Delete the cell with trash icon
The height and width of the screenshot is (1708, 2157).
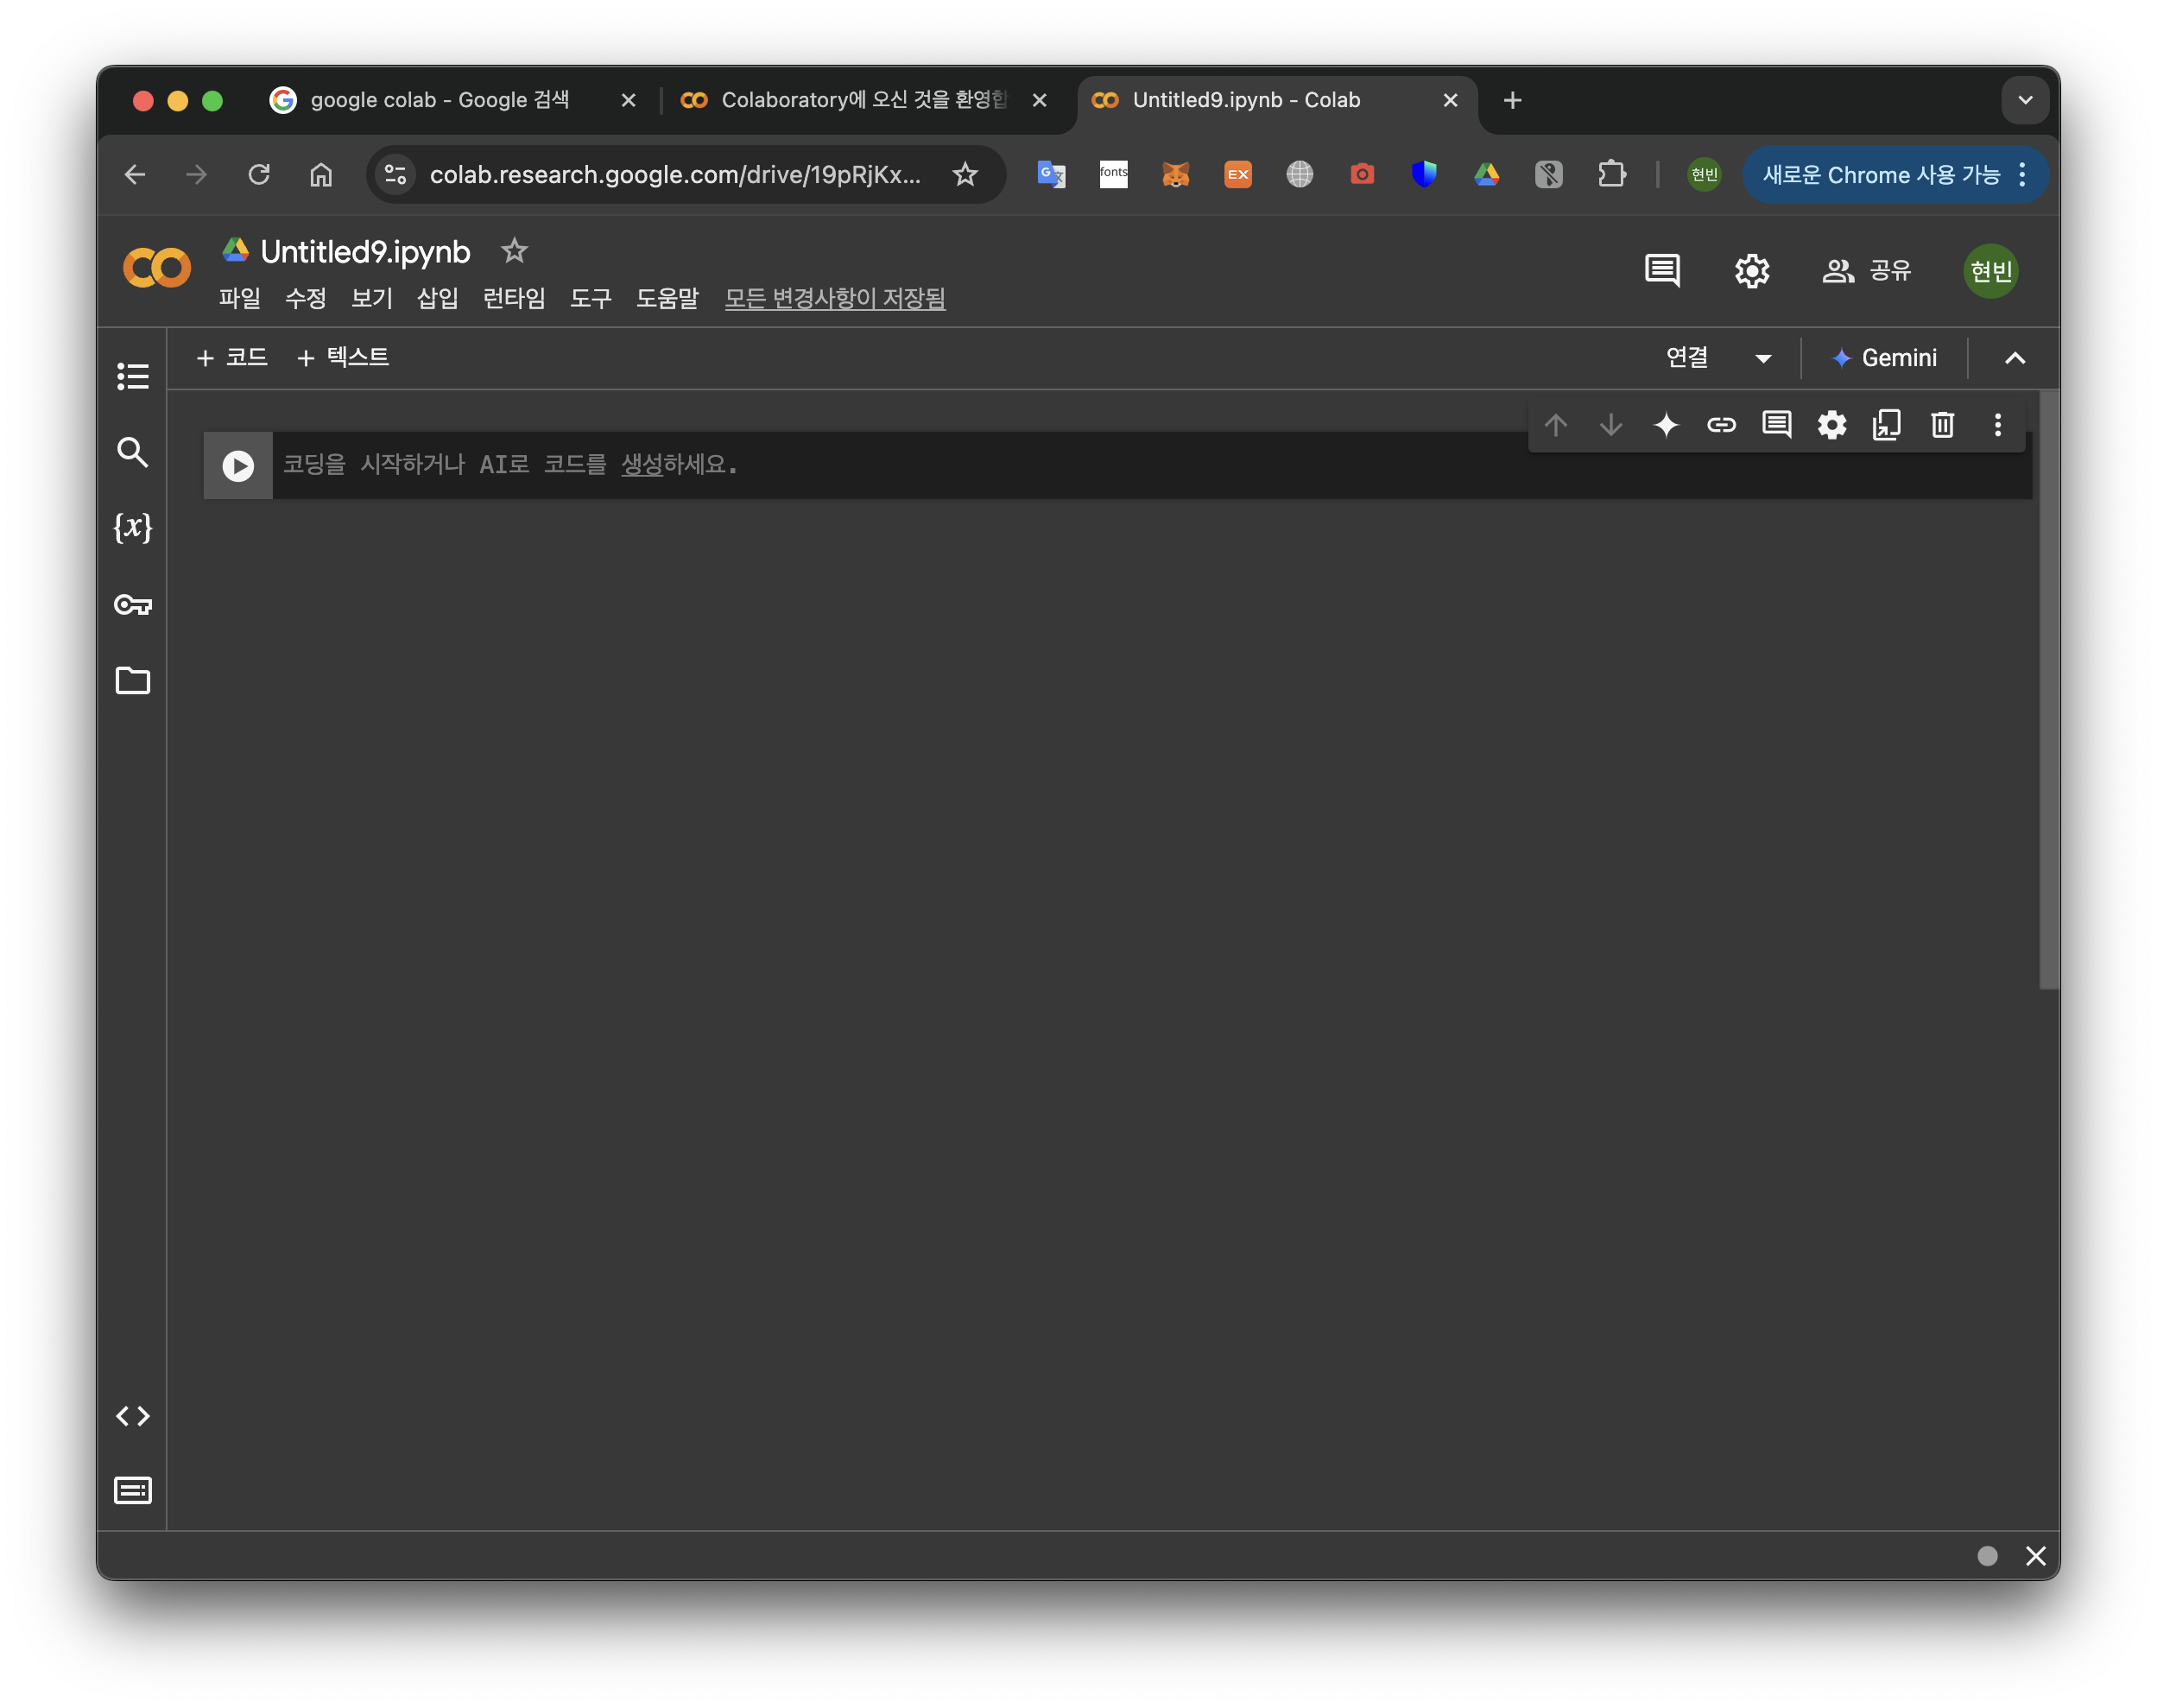(x=1942, y=425)
